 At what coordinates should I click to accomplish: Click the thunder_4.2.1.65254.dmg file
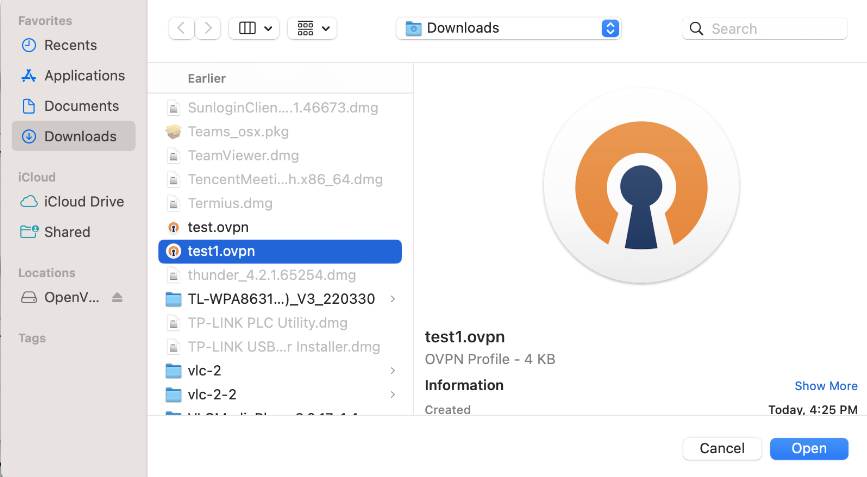[x=280, y=275]
